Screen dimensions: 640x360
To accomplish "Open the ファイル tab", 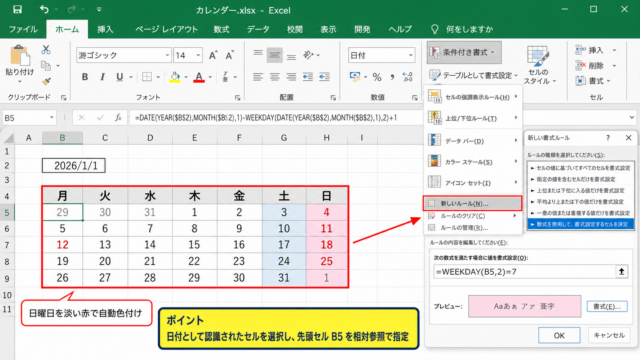I will tap(23, 29).
